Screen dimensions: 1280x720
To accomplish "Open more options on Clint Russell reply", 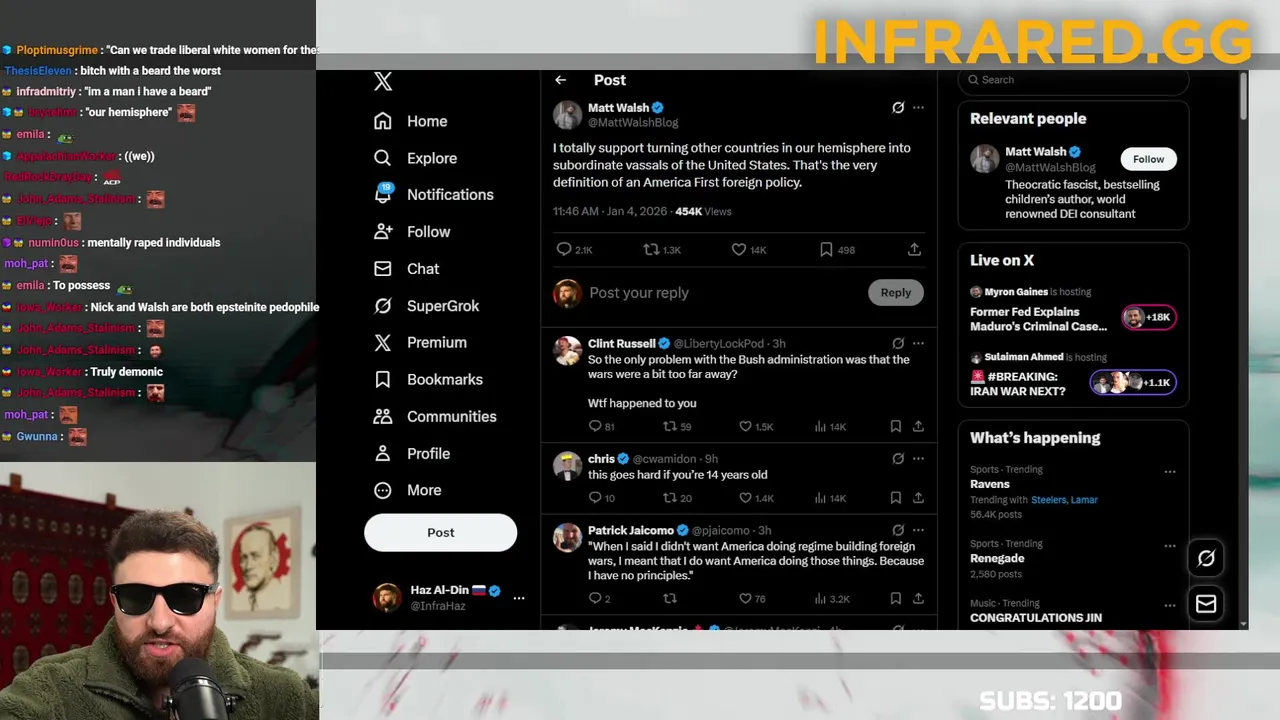I will click(918, 343).
